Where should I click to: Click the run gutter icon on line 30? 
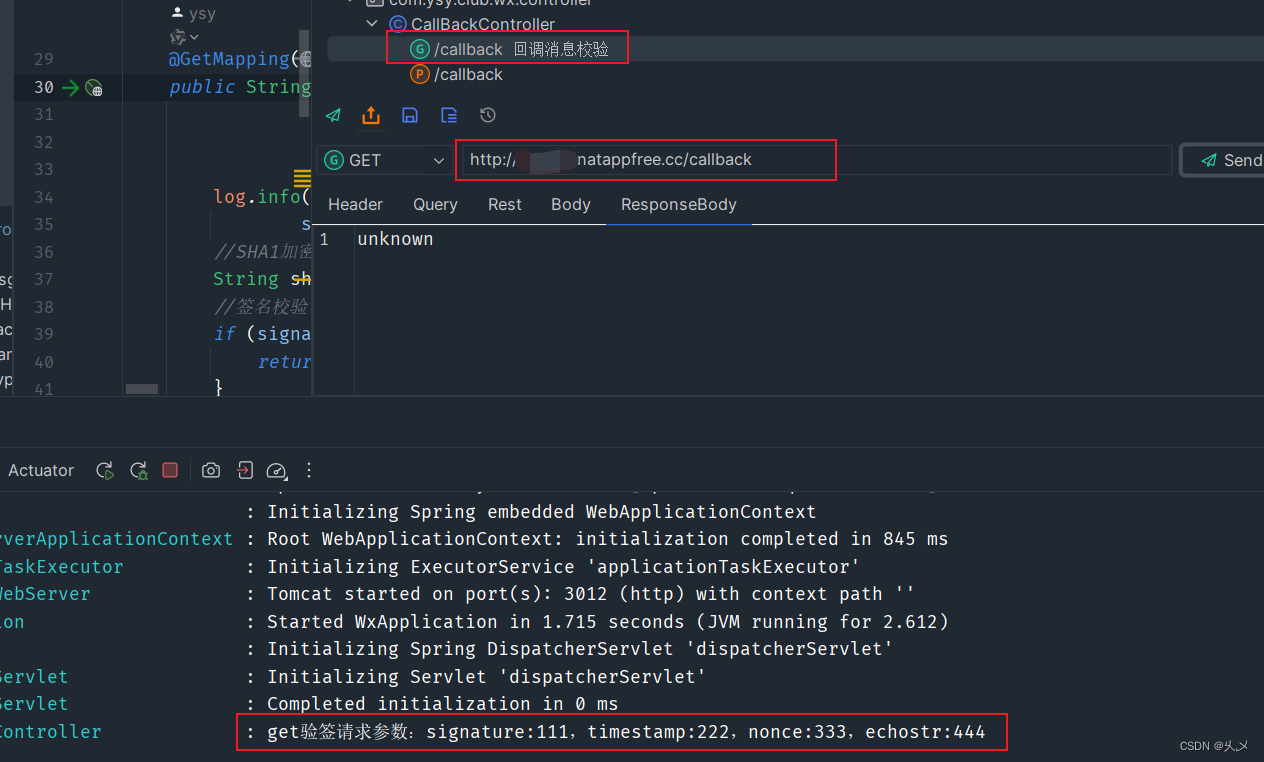[x=93, y=87]
